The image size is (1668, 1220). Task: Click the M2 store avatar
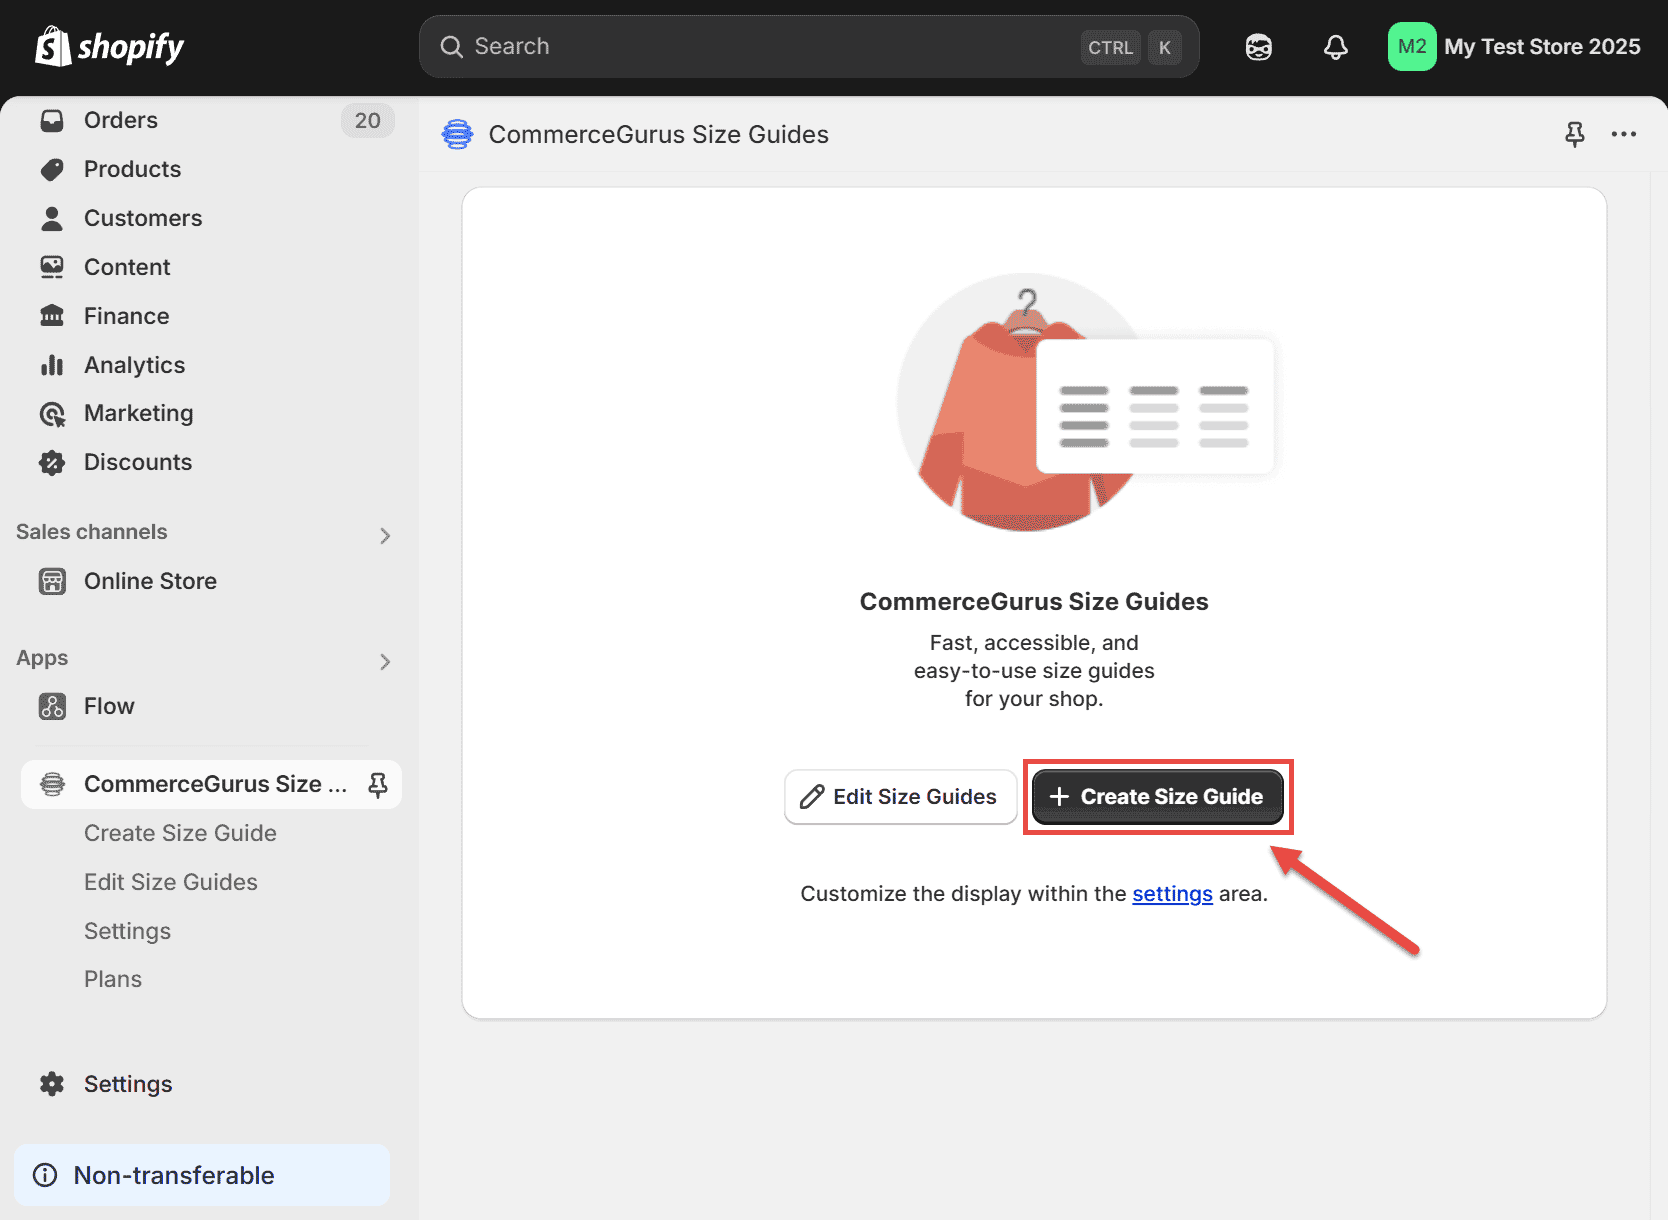[x=1412, y=47]
